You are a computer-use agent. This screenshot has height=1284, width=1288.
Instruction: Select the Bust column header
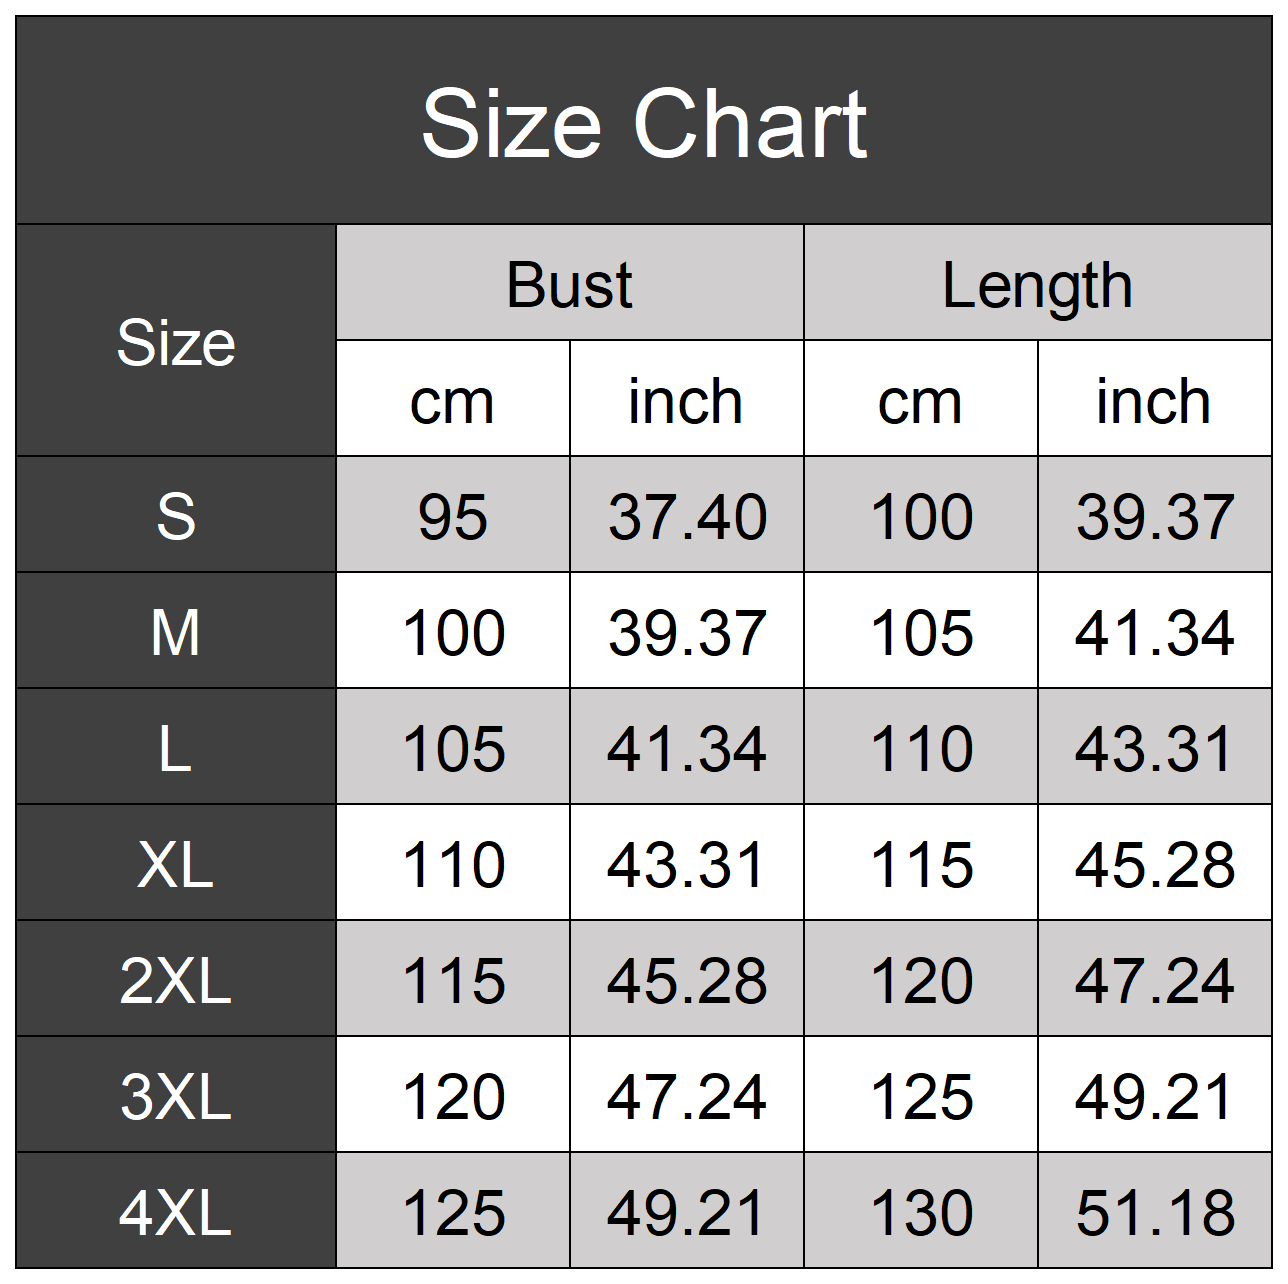tap(570, 283)
